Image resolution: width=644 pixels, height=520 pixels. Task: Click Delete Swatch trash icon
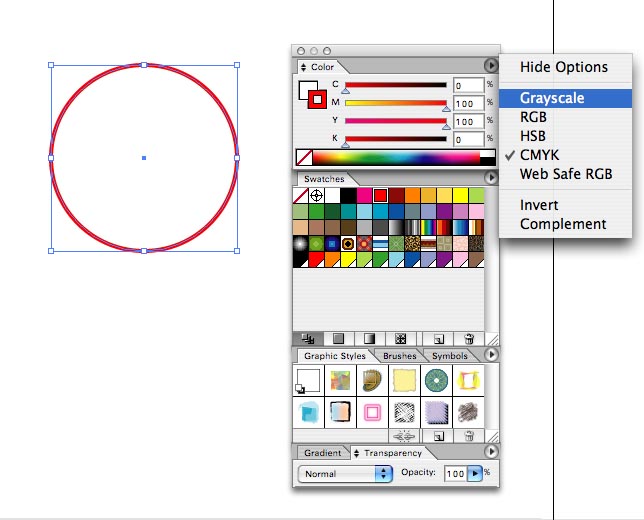pos(469,339)
